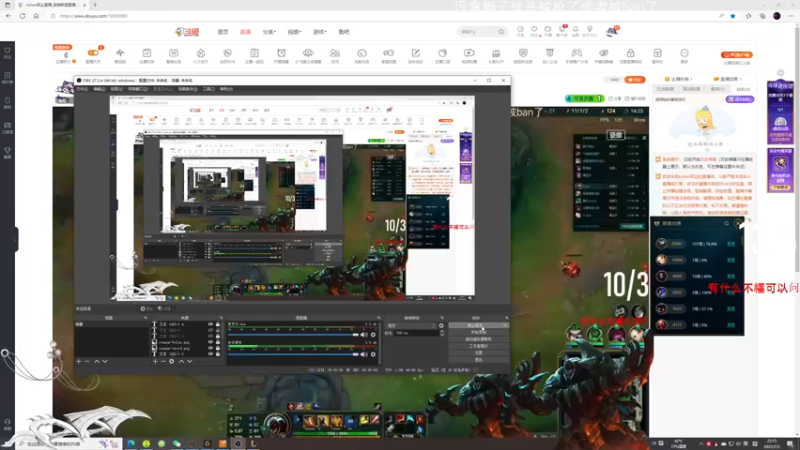Toggle the orange live broadcast switch

tap(93, 53)
